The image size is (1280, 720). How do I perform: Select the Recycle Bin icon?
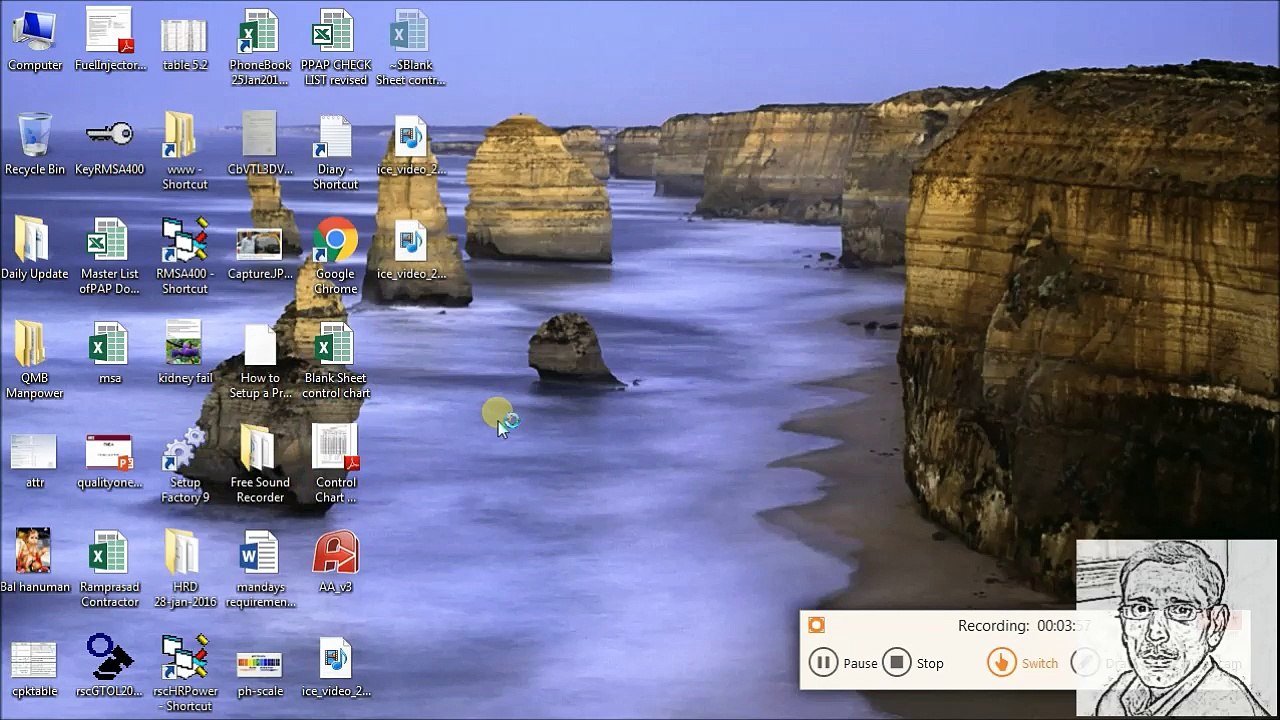[35, 144]
